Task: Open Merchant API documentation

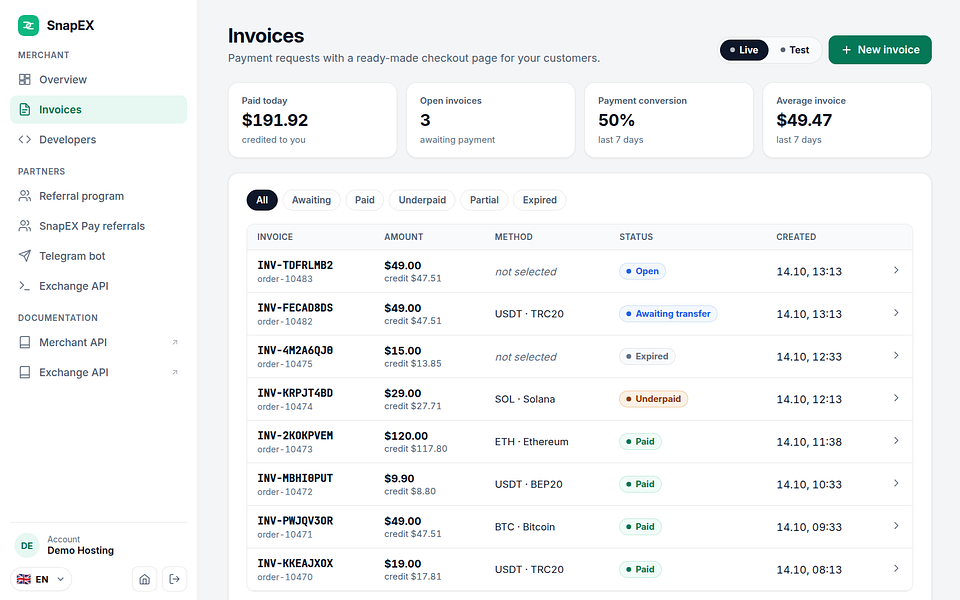Action: pos(99,342)
